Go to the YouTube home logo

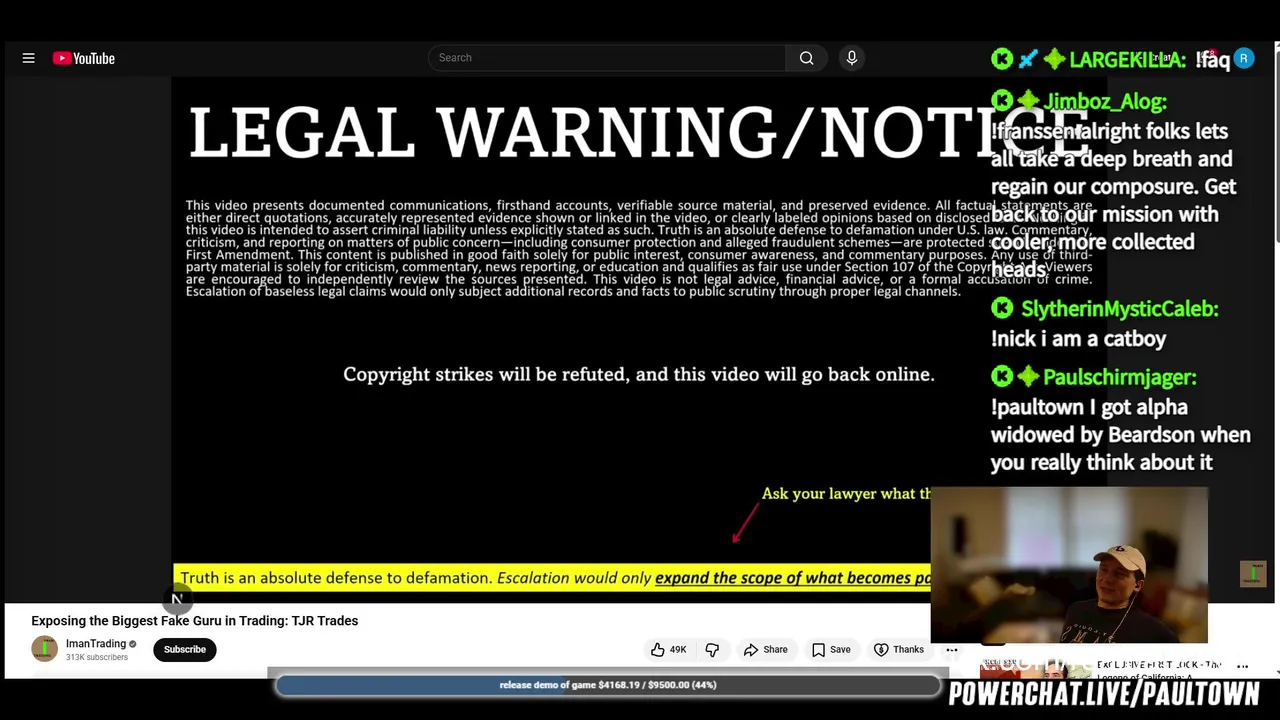[x=84, y=58]
